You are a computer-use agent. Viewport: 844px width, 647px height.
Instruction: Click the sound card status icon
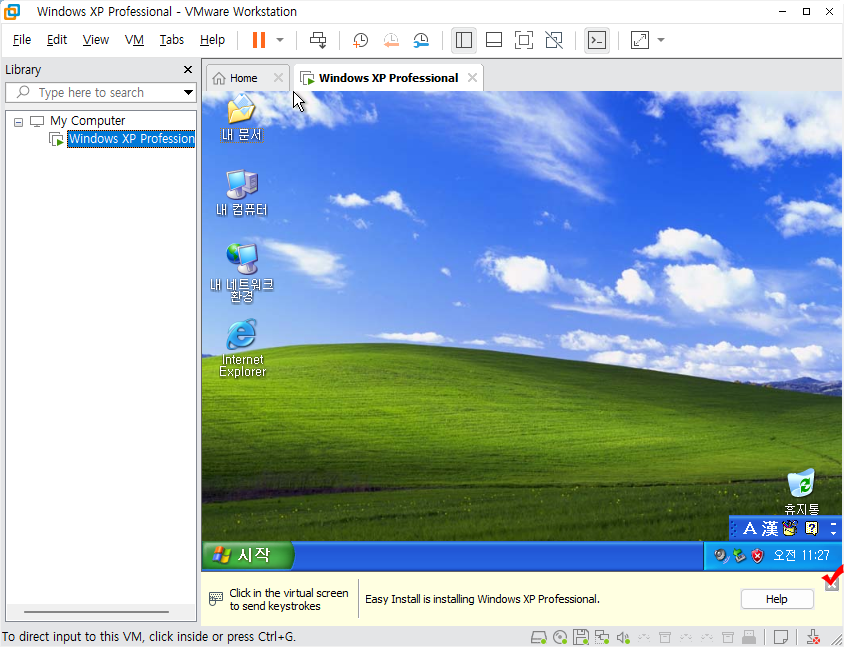(623, 637)
